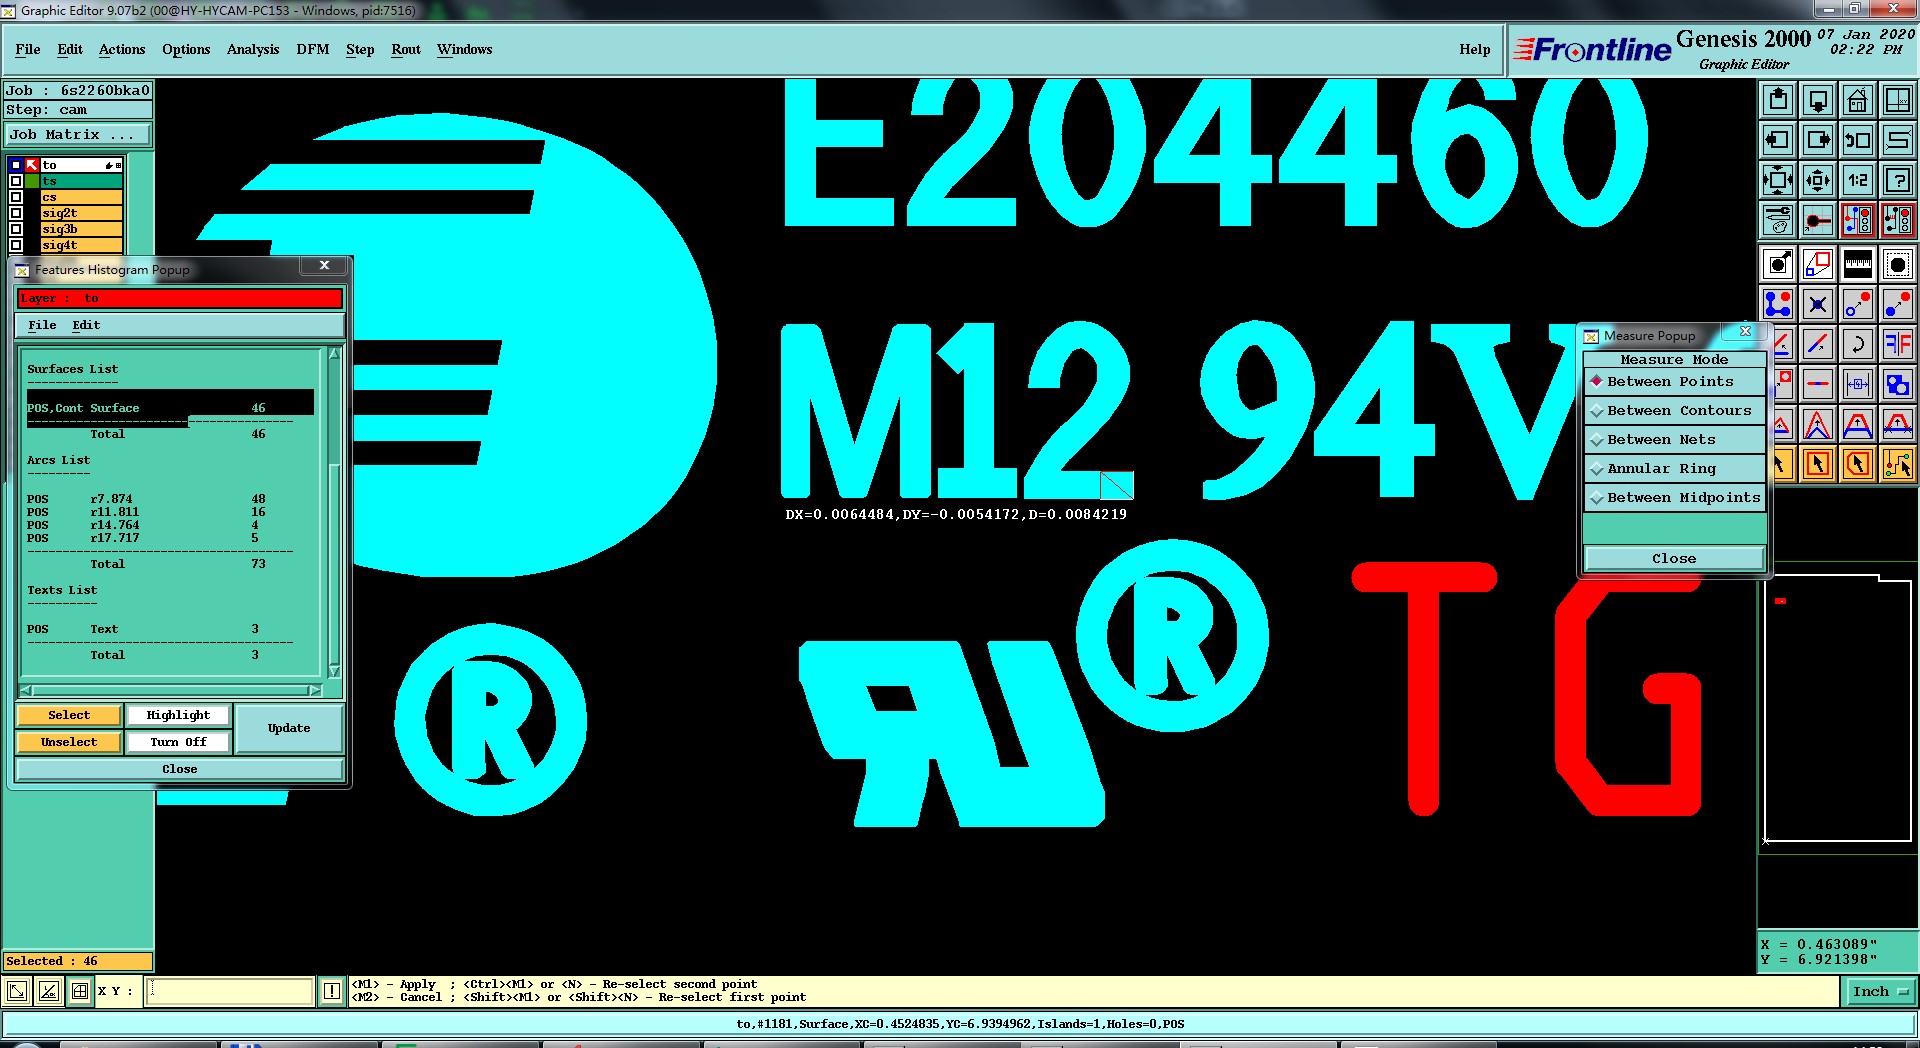Toggle the checkbox for layer sig4t

point(16,245)
